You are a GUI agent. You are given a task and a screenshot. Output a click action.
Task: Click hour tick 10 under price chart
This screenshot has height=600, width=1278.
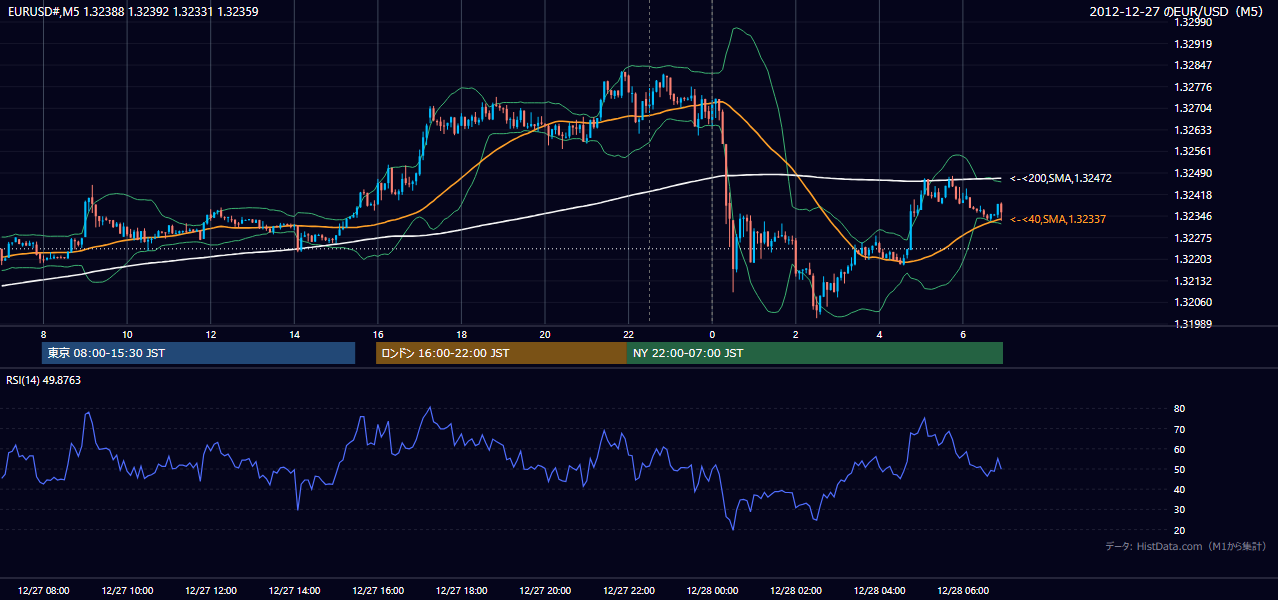click(x=127, y=334)
